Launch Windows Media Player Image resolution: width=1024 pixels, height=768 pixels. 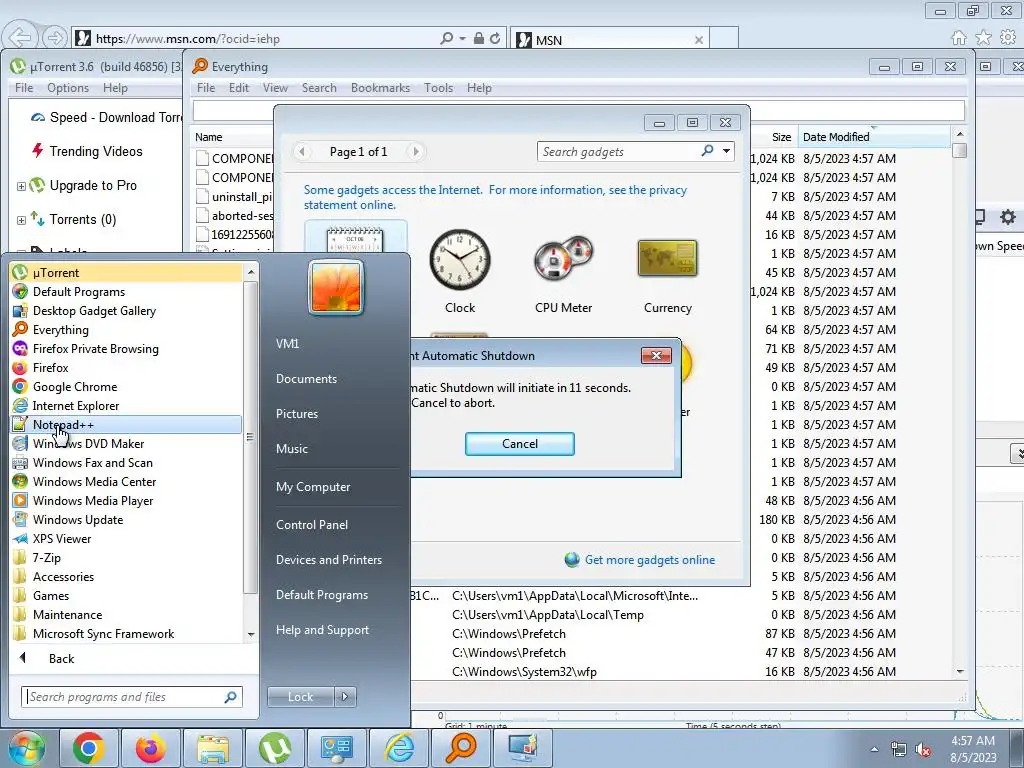coord(125,500)
